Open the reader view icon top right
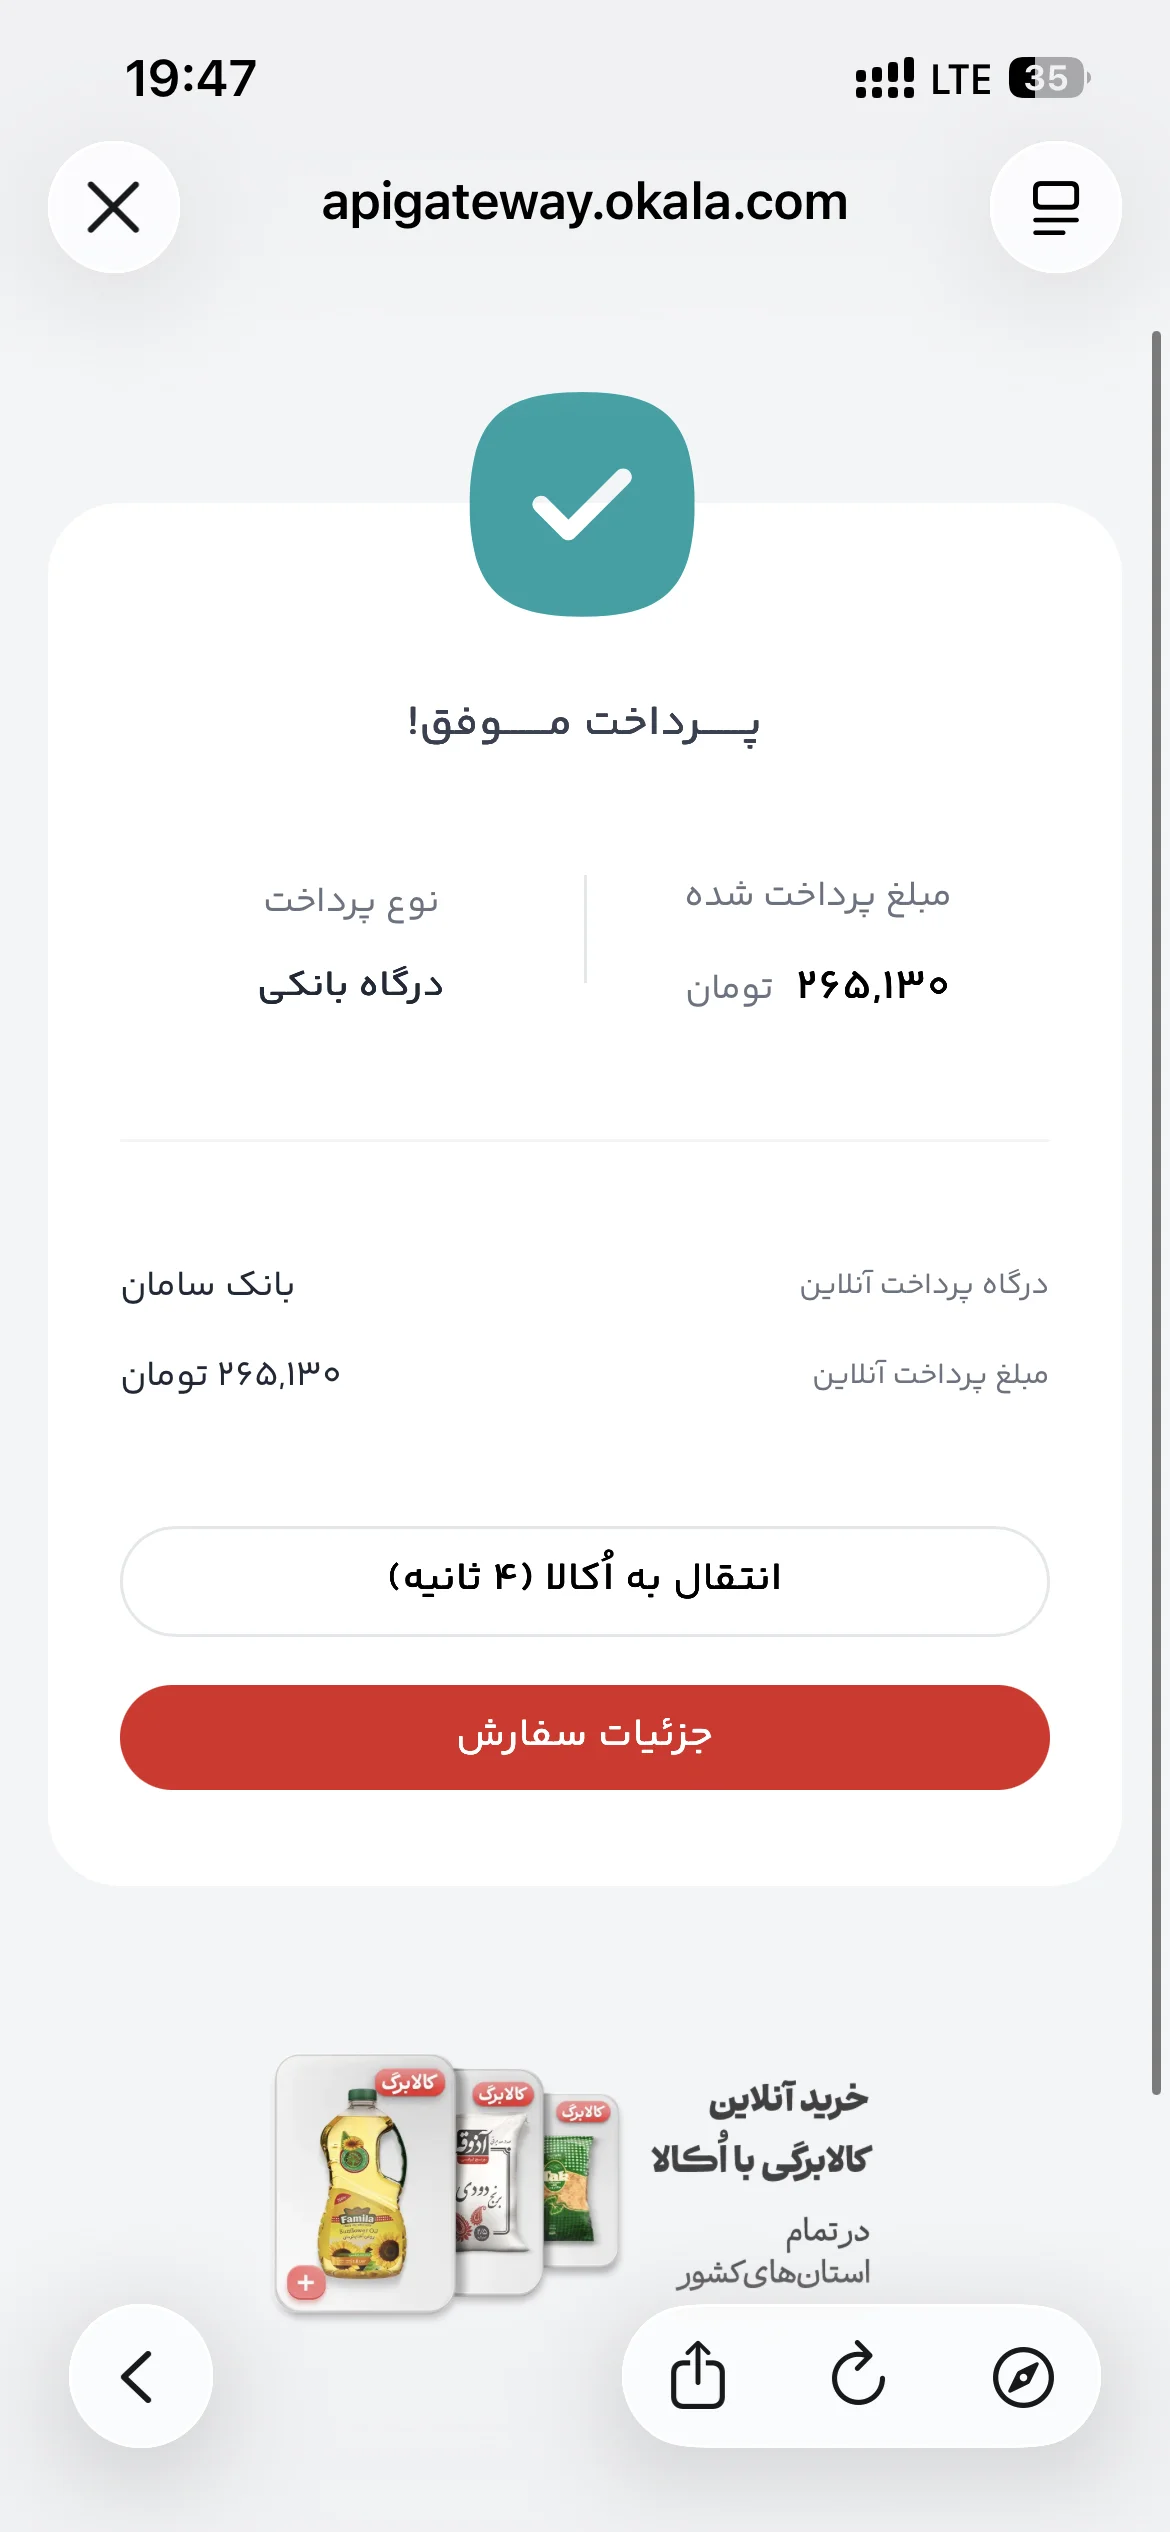The height and width of the screenshot is (2532, 1170). (1055, 207)
